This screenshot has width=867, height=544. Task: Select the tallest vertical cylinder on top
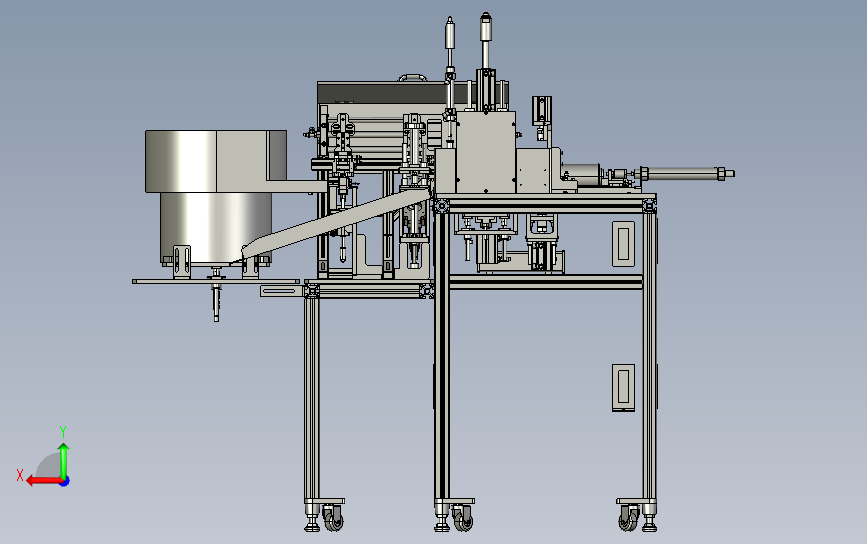[485, 41]
